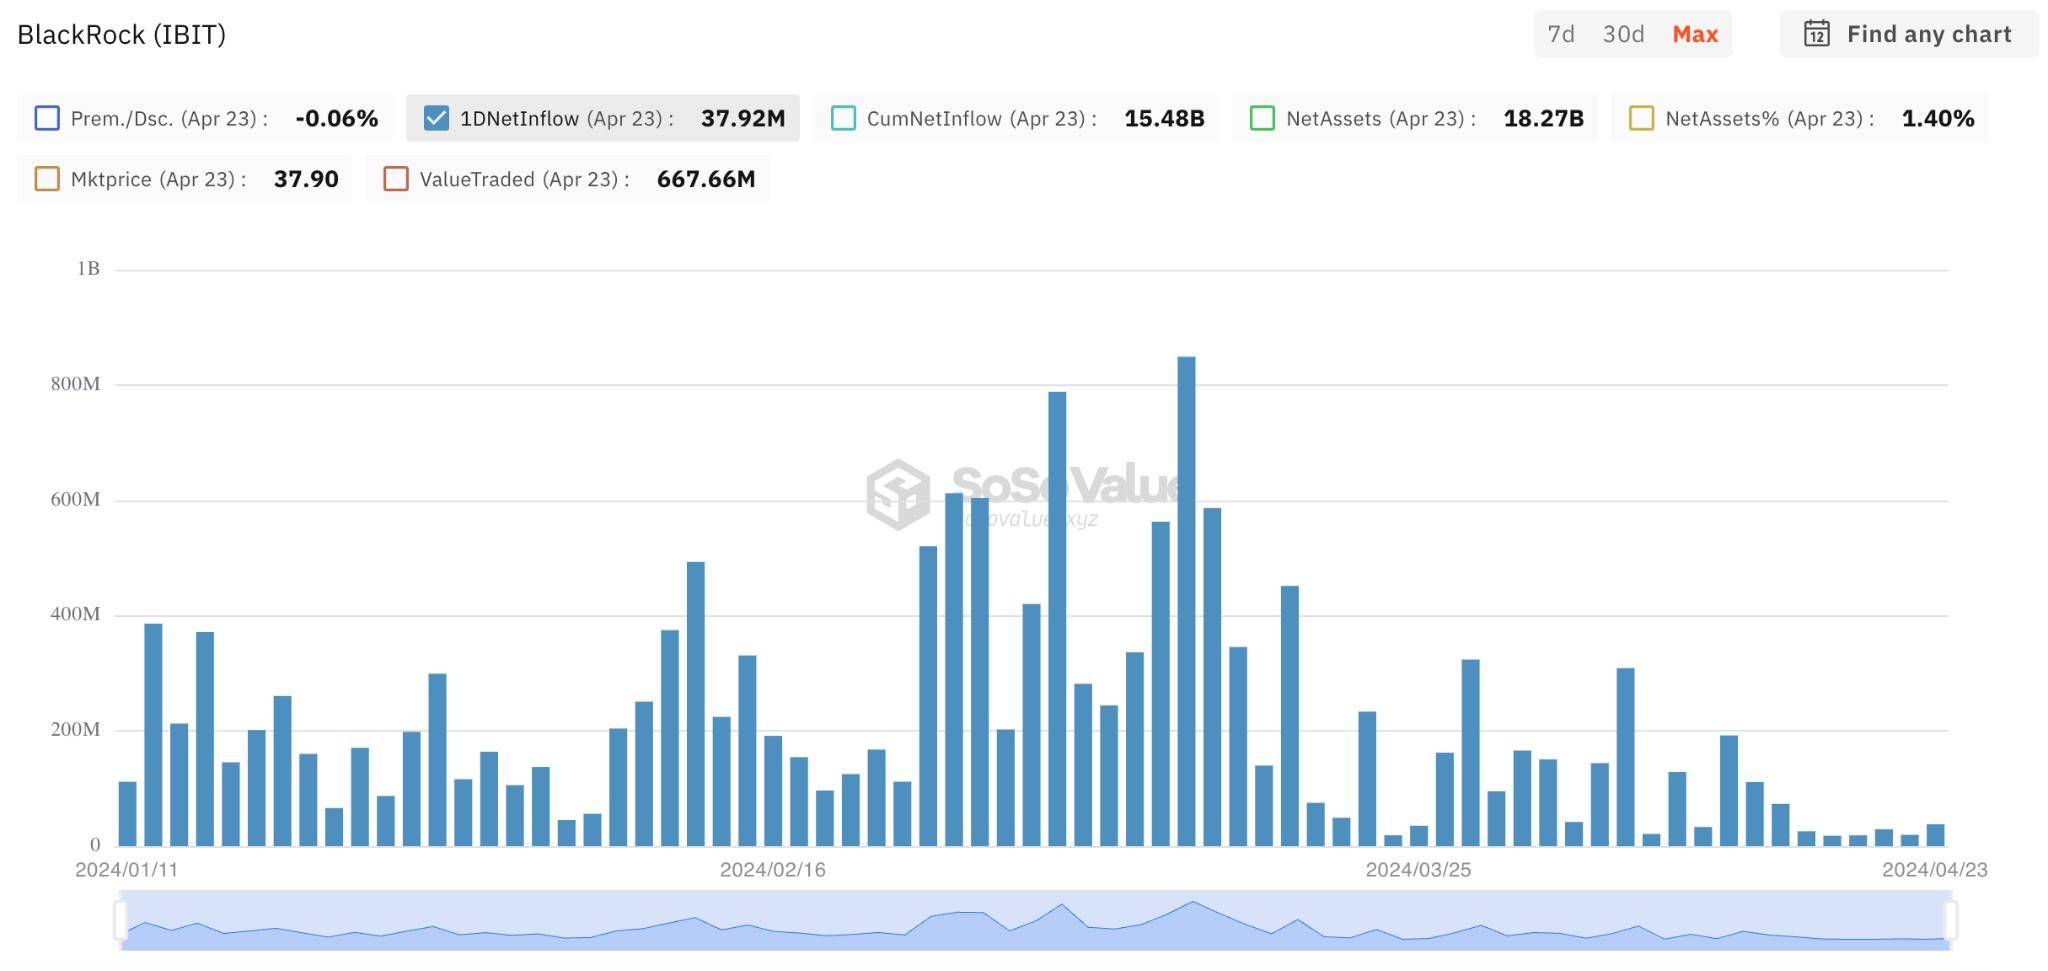Viewport: 2048px width, 971px height.
Task: Click the left range slider handle
Action: coord(121,919)
